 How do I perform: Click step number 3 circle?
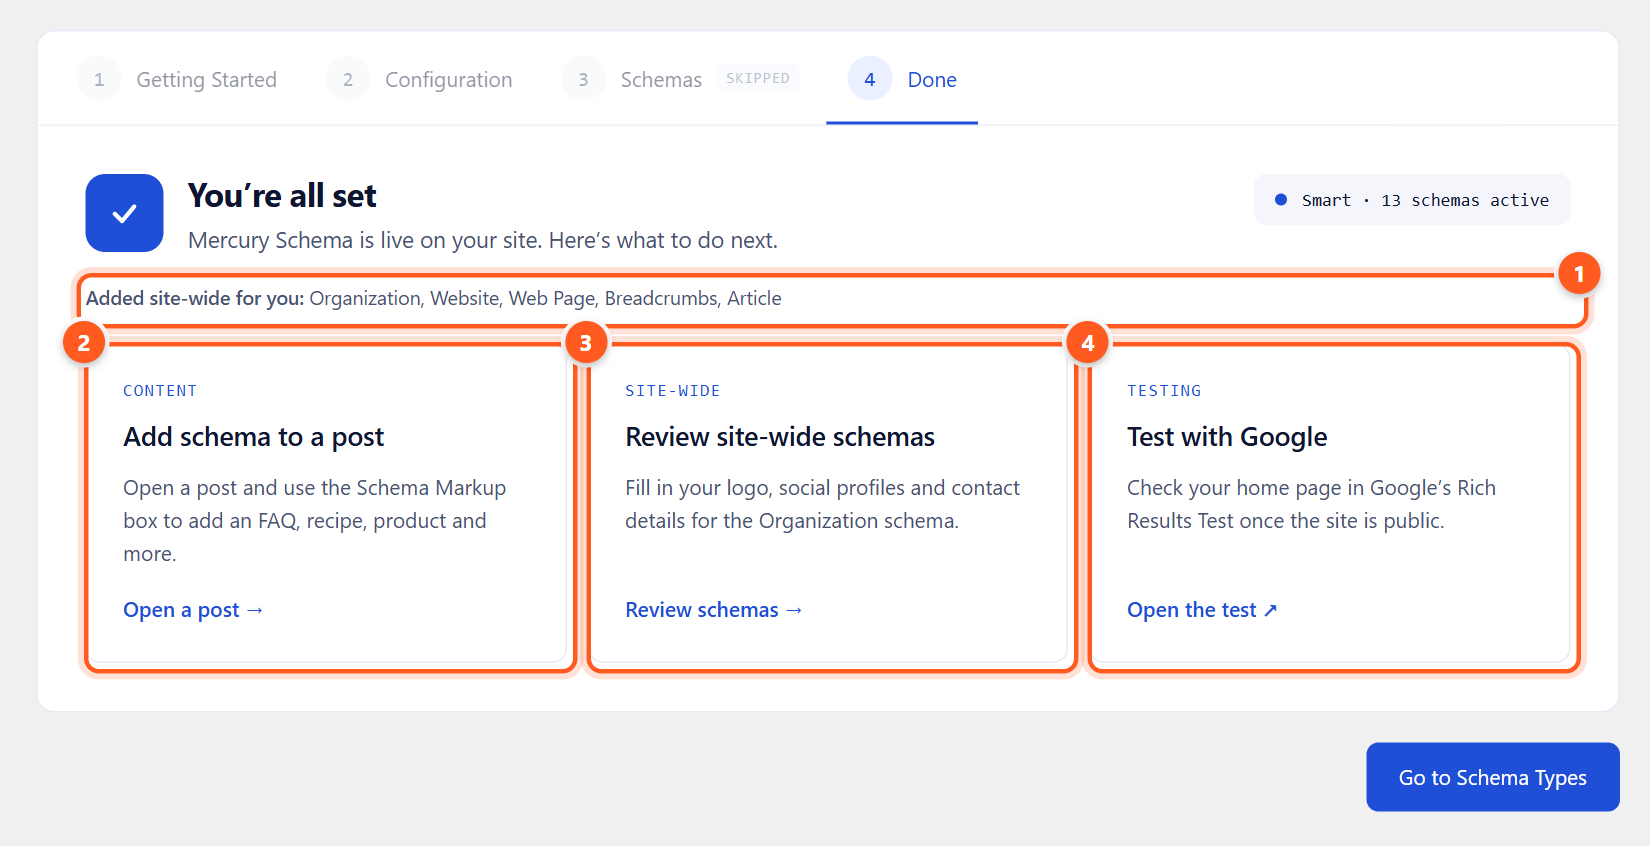583,79
